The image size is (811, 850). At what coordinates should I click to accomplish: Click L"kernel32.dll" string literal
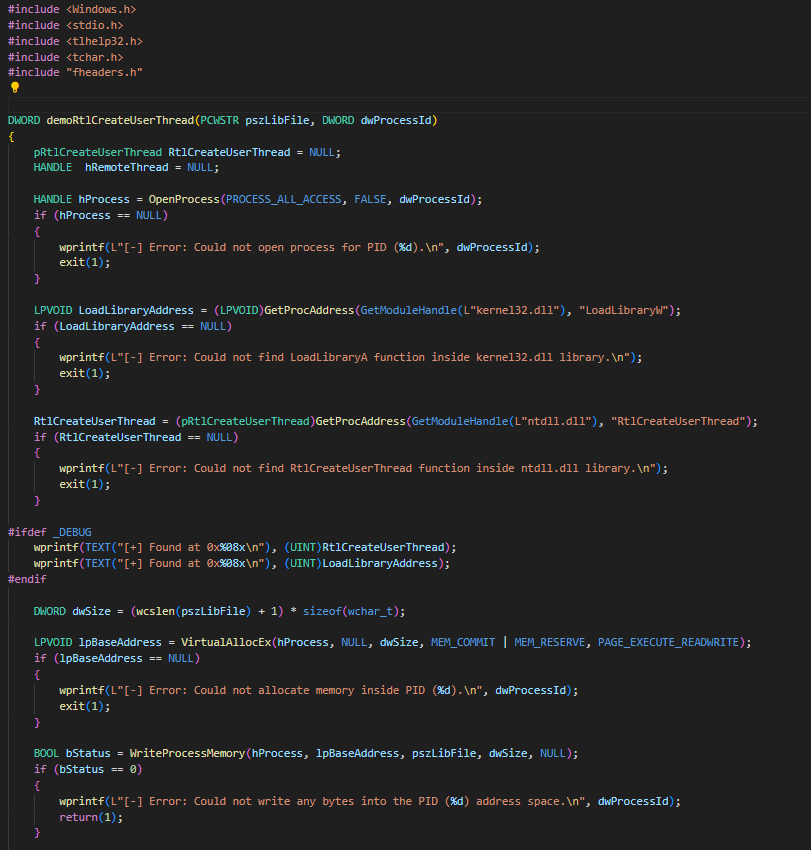point(511,310)
